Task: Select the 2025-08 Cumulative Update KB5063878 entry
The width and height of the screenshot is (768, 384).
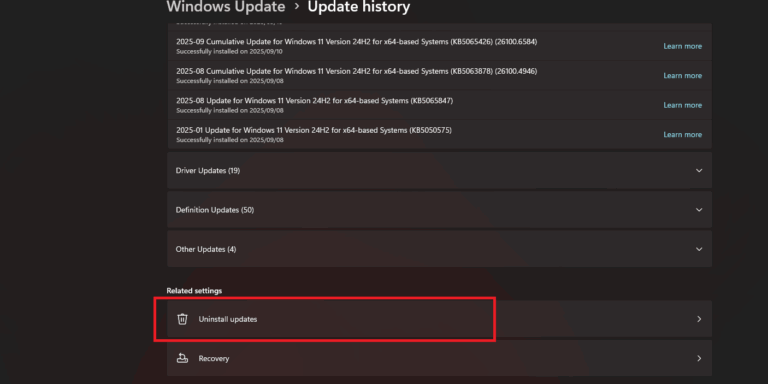Action: 439,75
